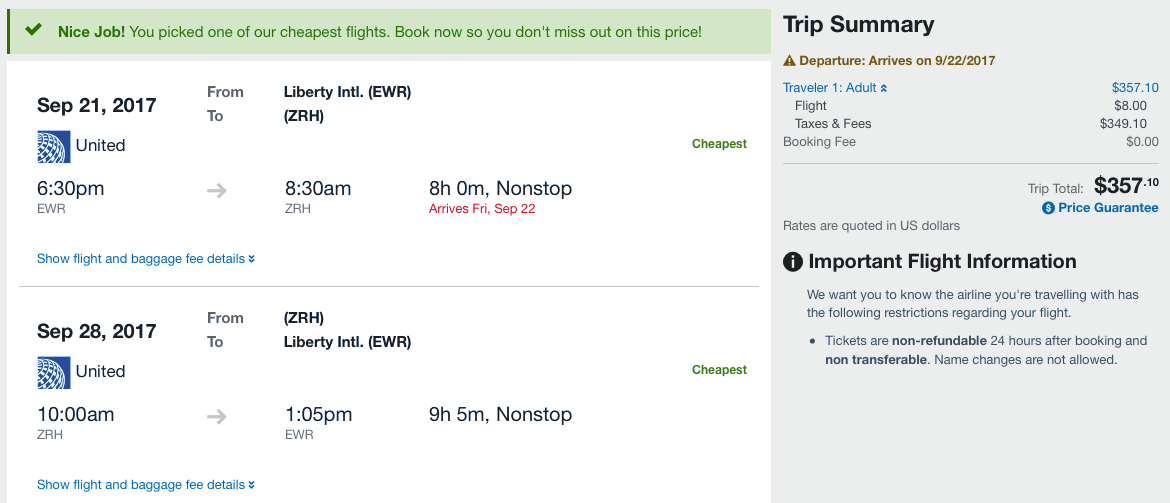Click the Trip Summary heading
This screenshot has width=1170, height=503.
click(x=858, y=25)
